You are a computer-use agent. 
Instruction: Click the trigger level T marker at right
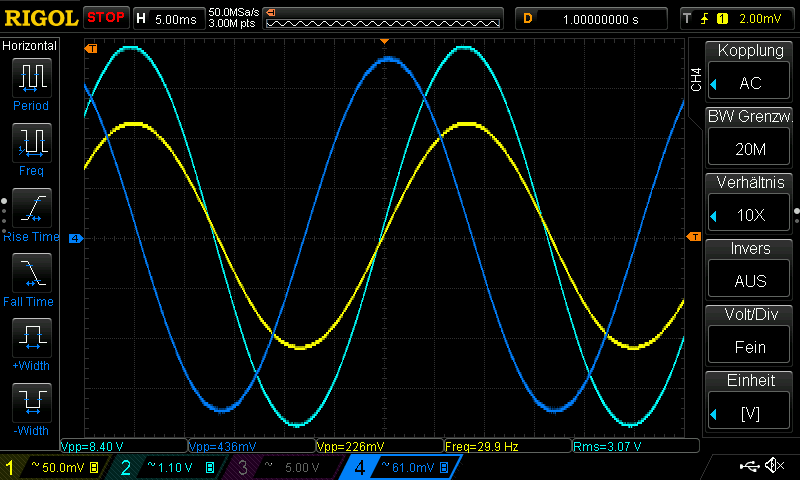pyautogui.click(x=694, y=237)
